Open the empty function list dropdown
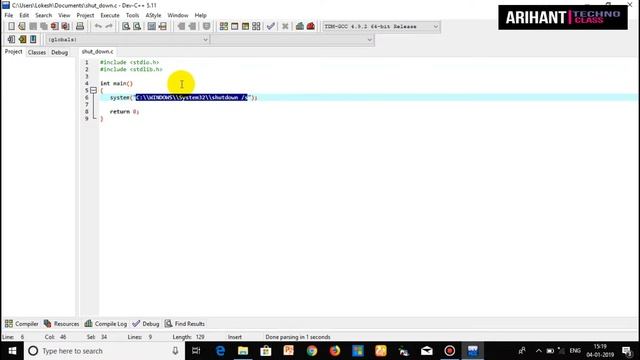Screen dimensions: 640x360 pos(369,40)
